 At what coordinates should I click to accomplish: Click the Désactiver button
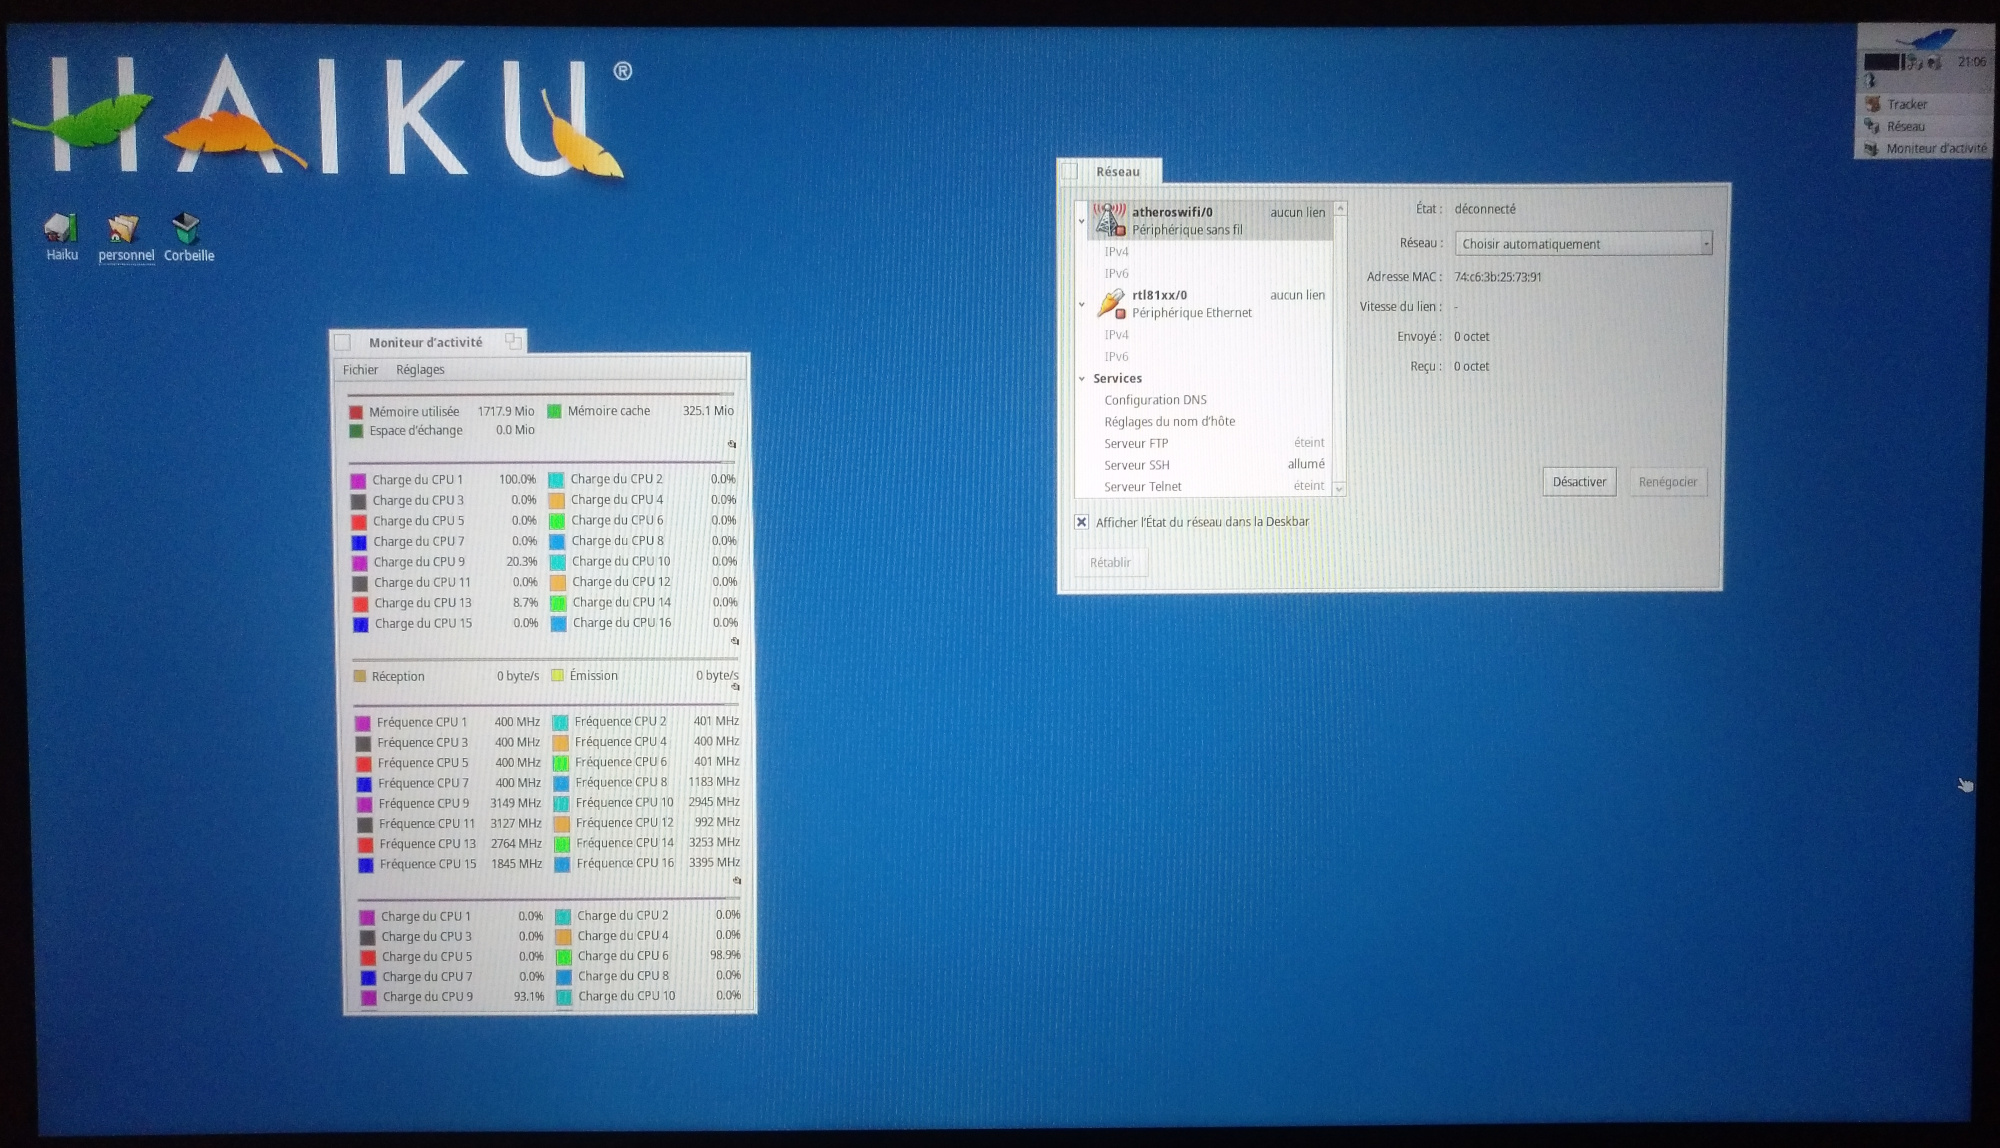click(1579, 482)
